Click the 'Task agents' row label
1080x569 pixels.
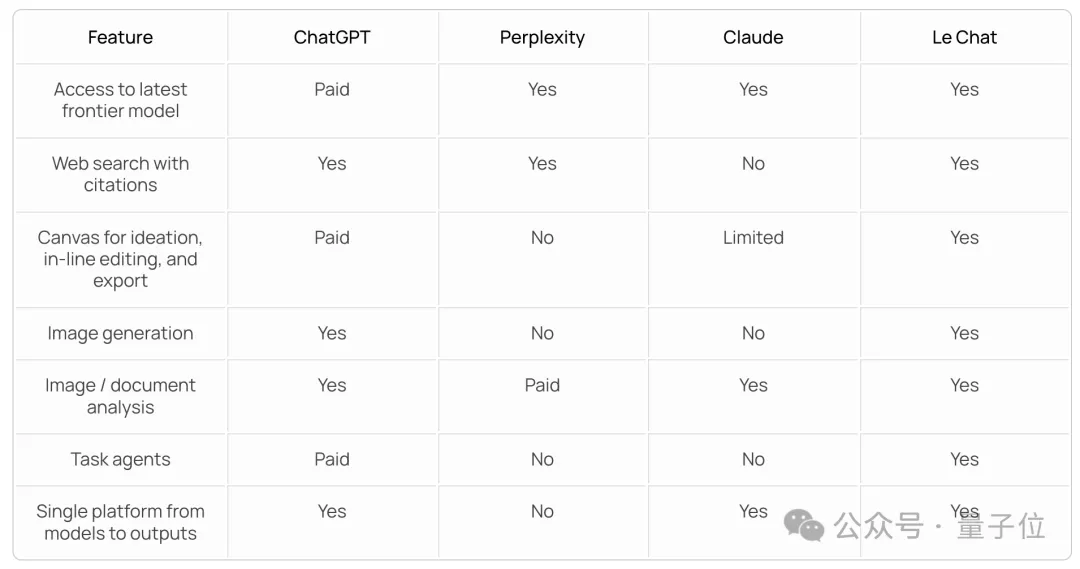(120, 460)
